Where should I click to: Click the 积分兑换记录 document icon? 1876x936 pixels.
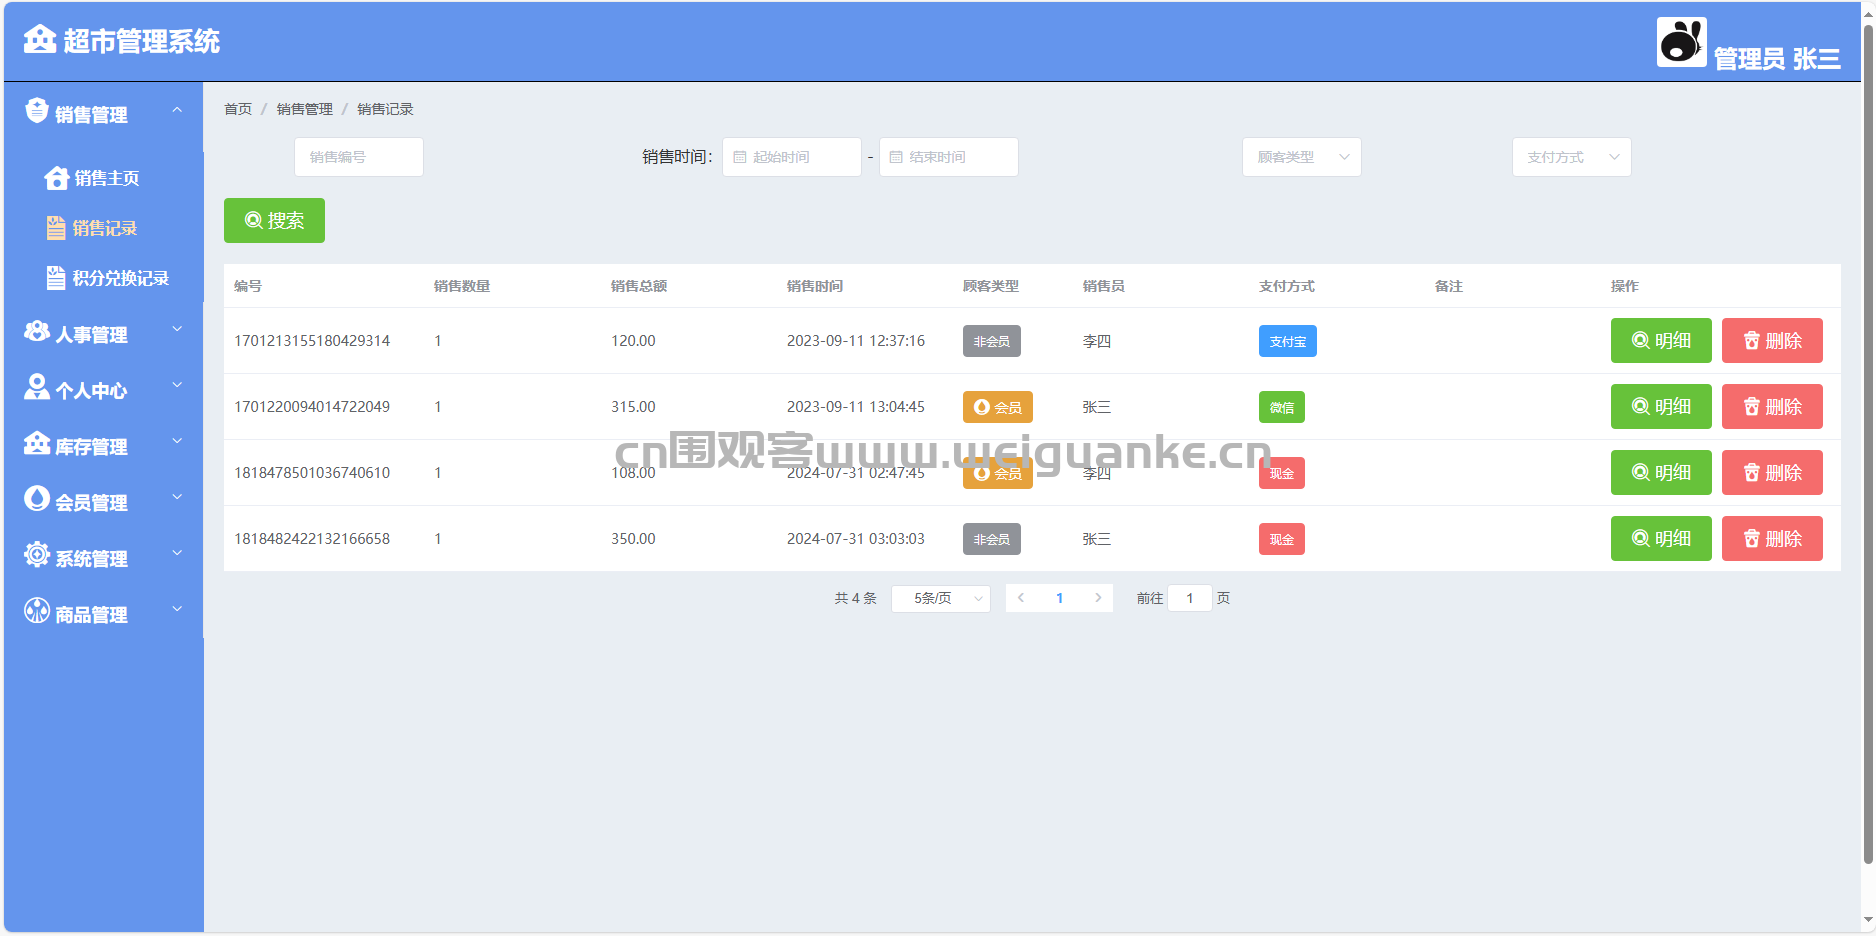(x=56, y=278)
